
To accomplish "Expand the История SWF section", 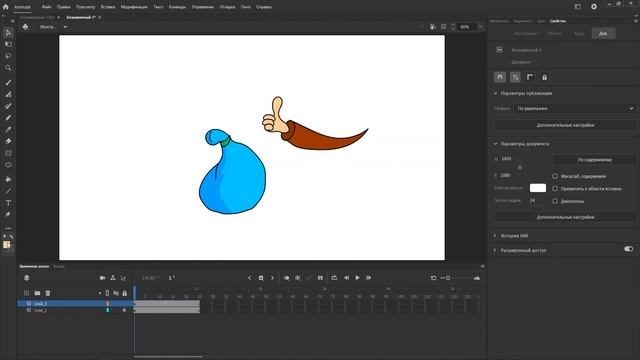I will 496,236.
